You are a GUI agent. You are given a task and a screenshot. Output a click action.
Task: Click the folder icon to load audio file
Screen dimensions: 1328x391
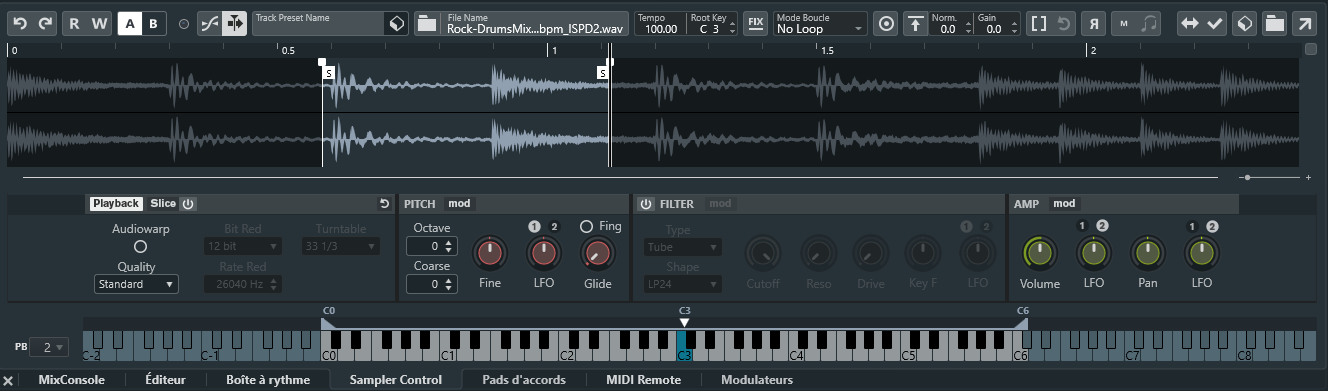pyautogui.click(x=427, y=23)
